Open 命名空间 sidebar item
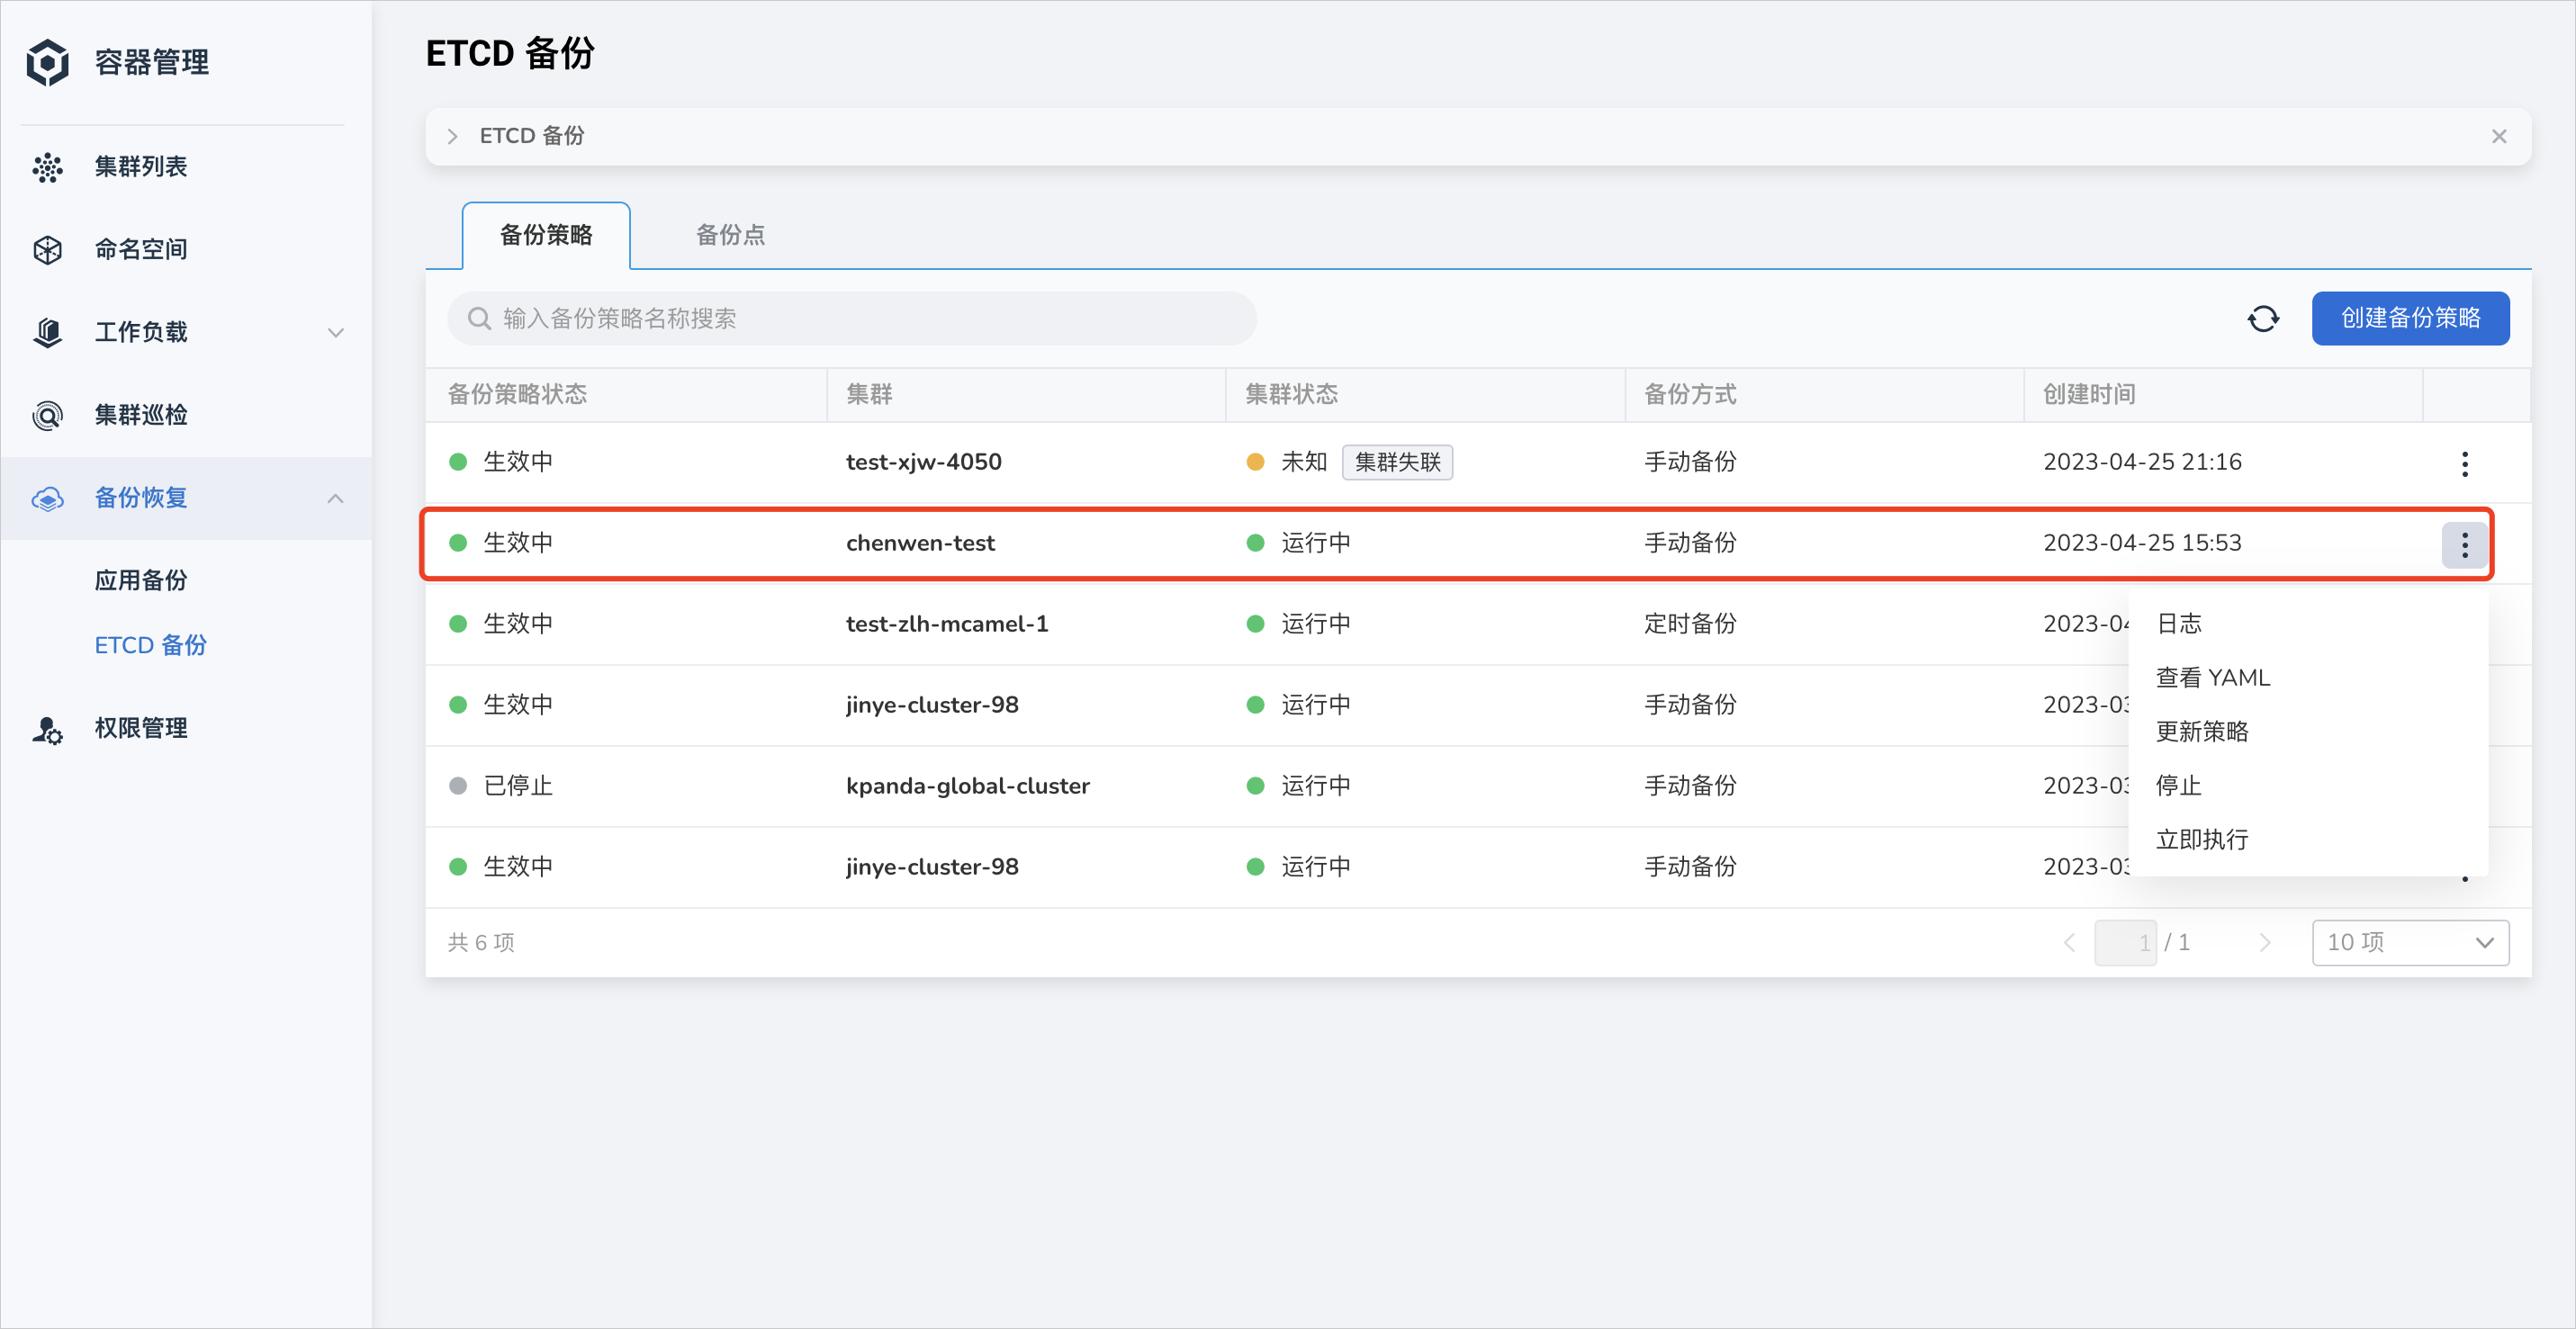This screenshot has height=1329, width=2576. pos(185,249)
